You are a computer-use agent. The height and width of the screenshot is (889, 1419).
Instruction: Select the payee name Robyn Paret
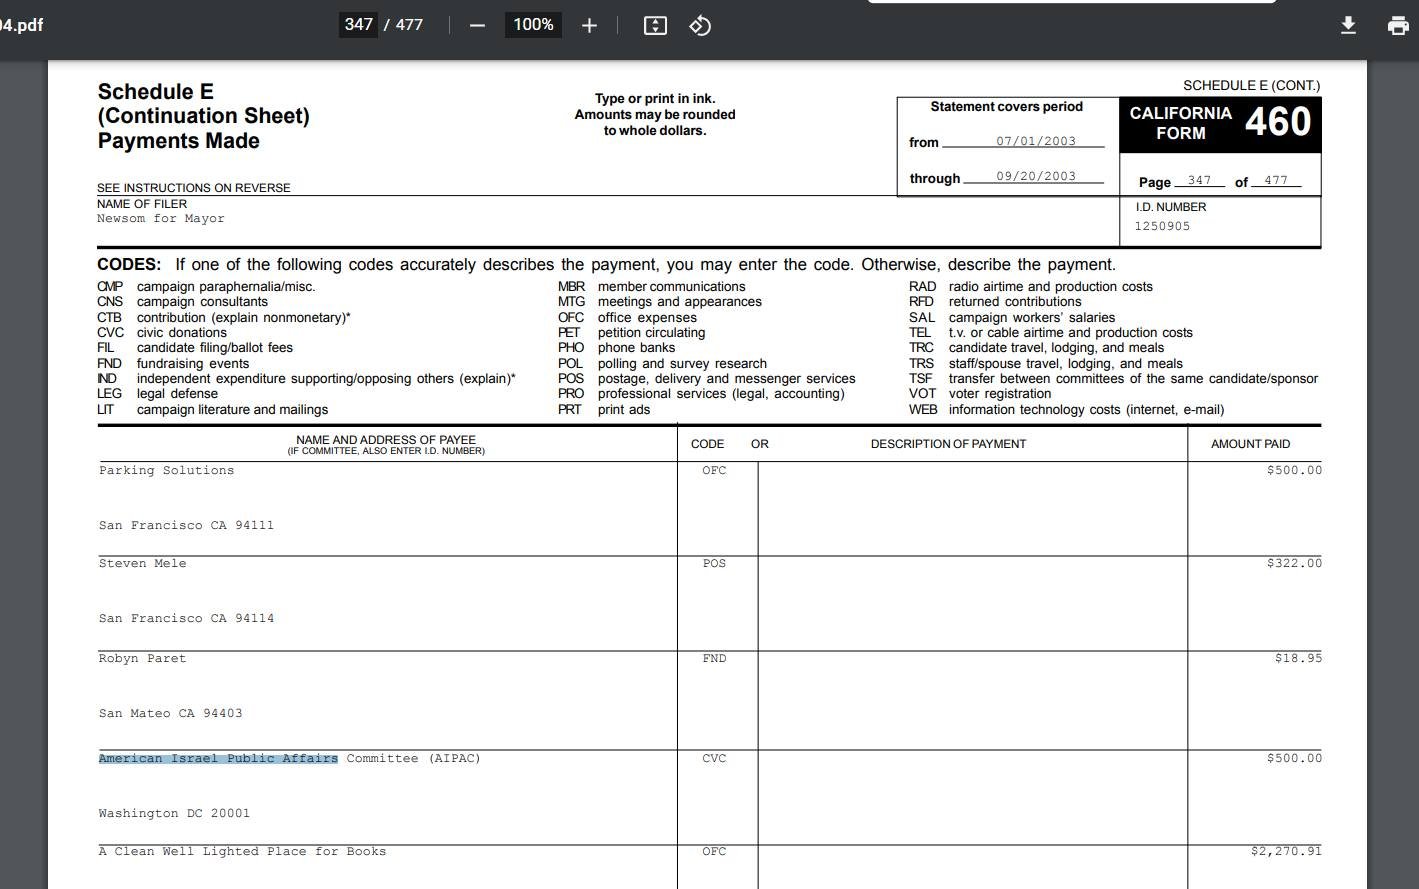point(142,659)
